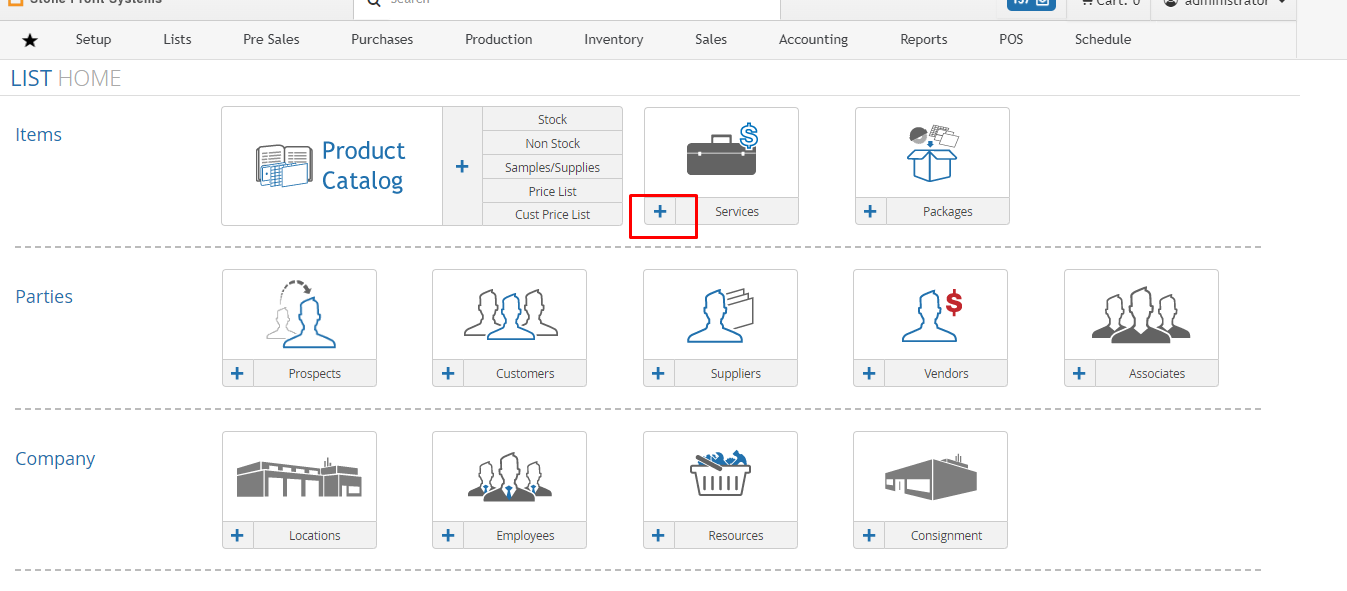
Task: Open the Samples/Supplies list
Action: [553, 167]
